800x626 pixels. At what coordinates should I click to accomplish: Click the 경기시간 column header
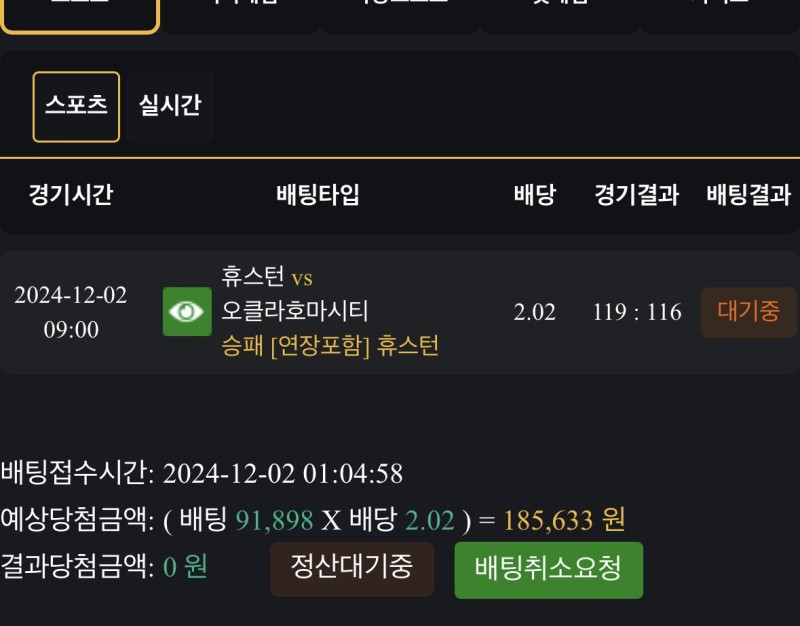click(71, 195)
